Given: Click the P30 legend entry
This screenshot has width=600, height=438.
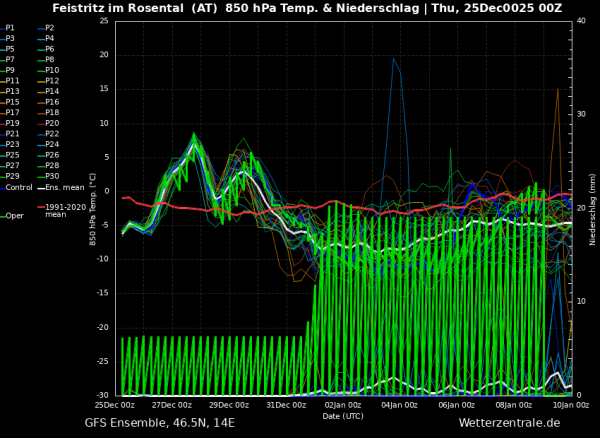Looking at the screenshot, I should click(x=52, y=176).
